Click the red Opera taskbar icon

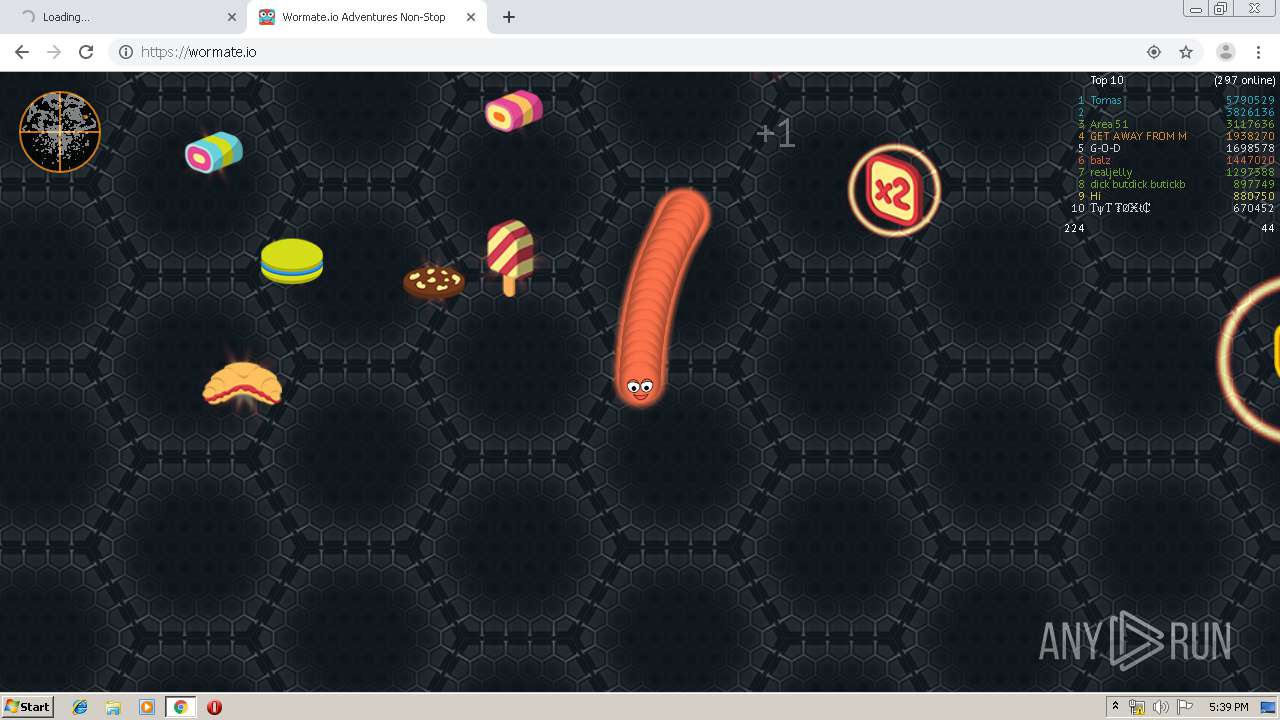[x=214, y=707]
